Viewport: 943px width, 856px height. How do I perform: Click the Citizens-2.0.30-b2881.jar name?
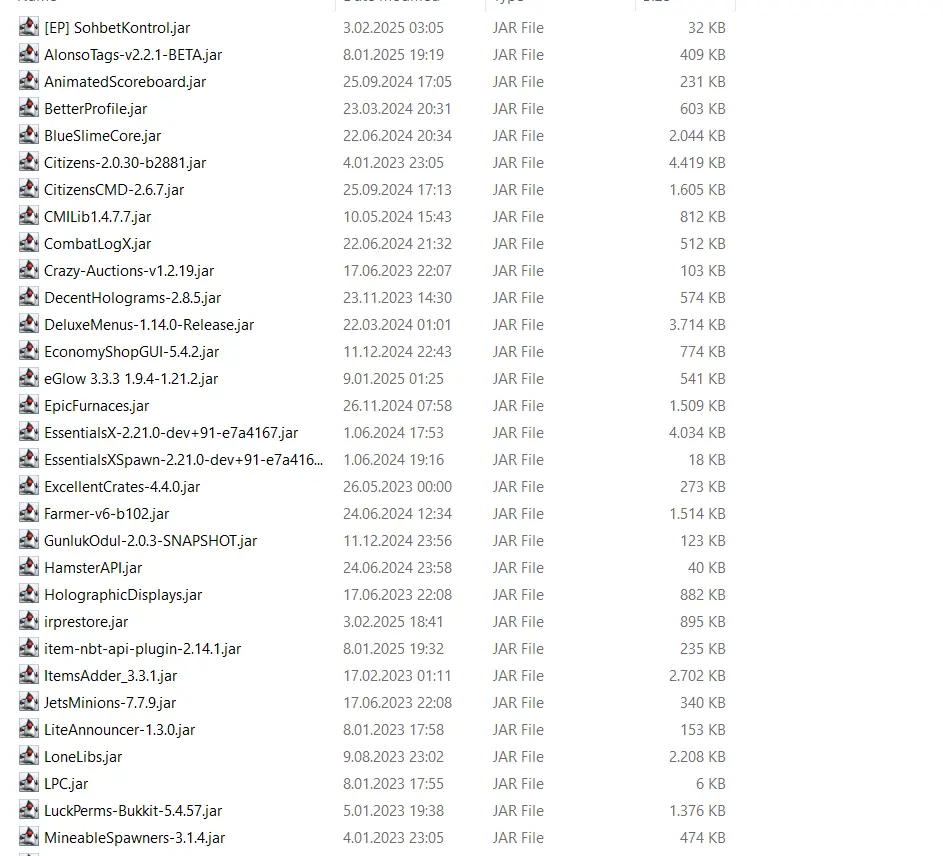(125, 163)
